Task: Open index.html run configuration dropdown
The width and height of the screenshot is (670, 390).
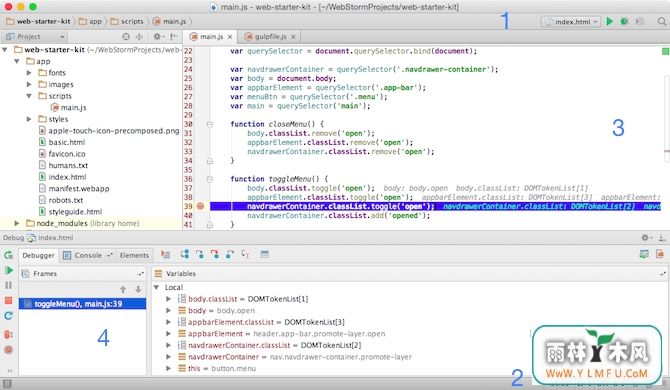Action: point(571,22)
